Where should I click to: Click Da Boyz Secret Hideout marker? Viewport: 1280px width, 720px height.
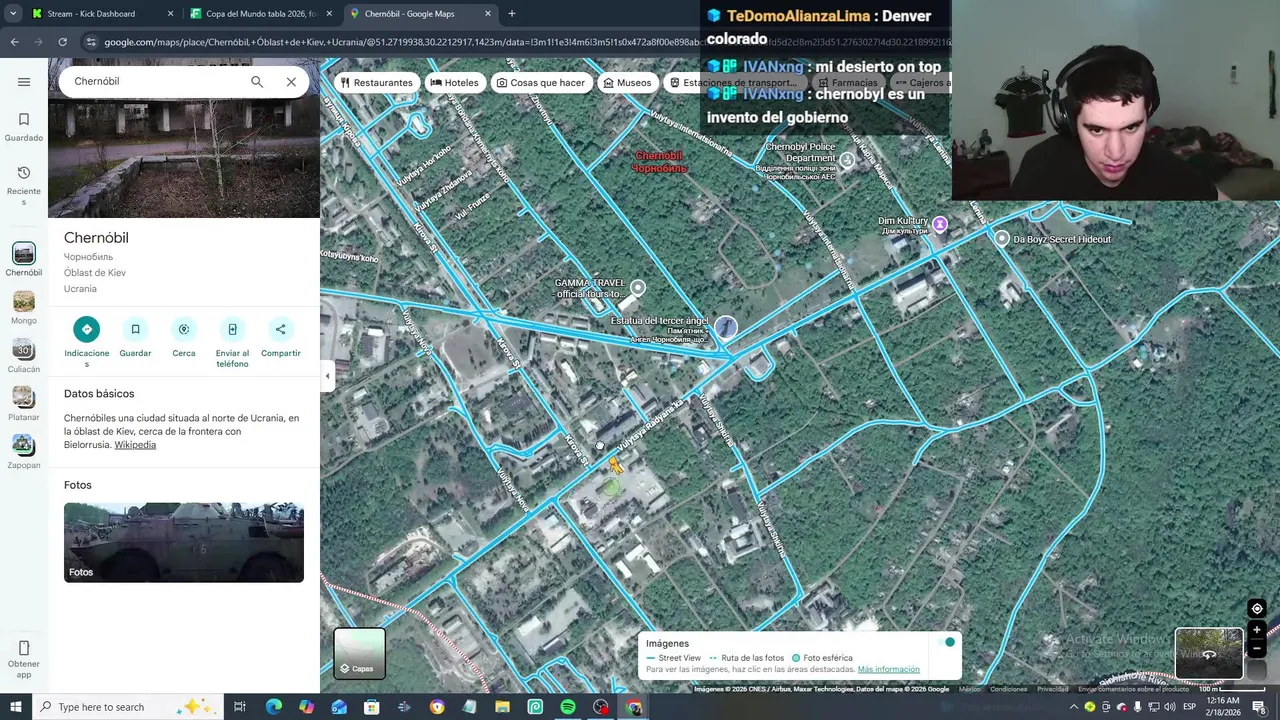pos(1002,238)
